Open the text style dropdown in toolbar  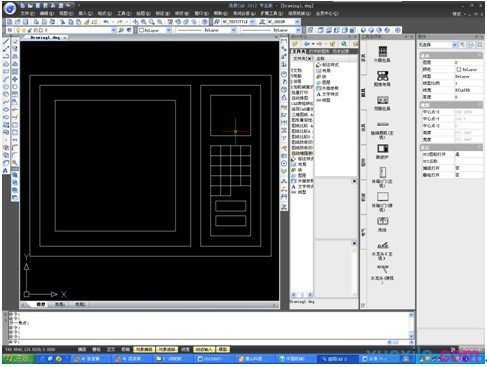pos(239,22)
